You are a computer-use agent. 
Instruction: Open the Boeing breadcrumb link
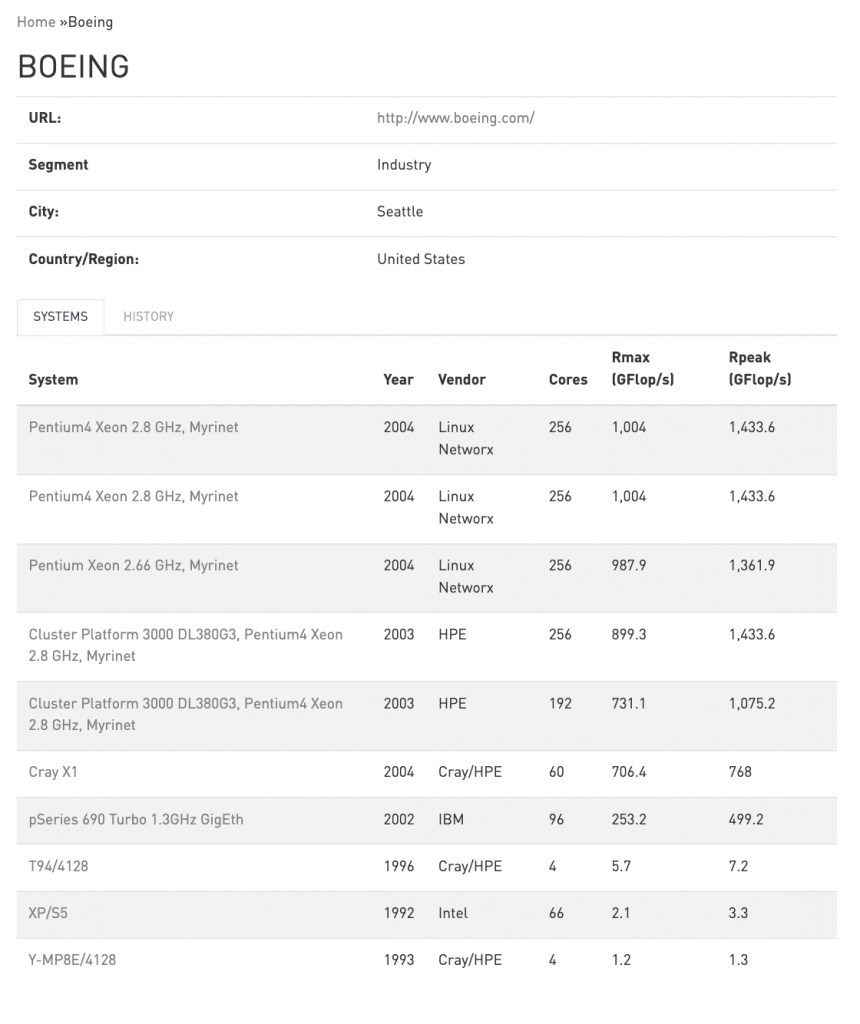tap(90, 22)
